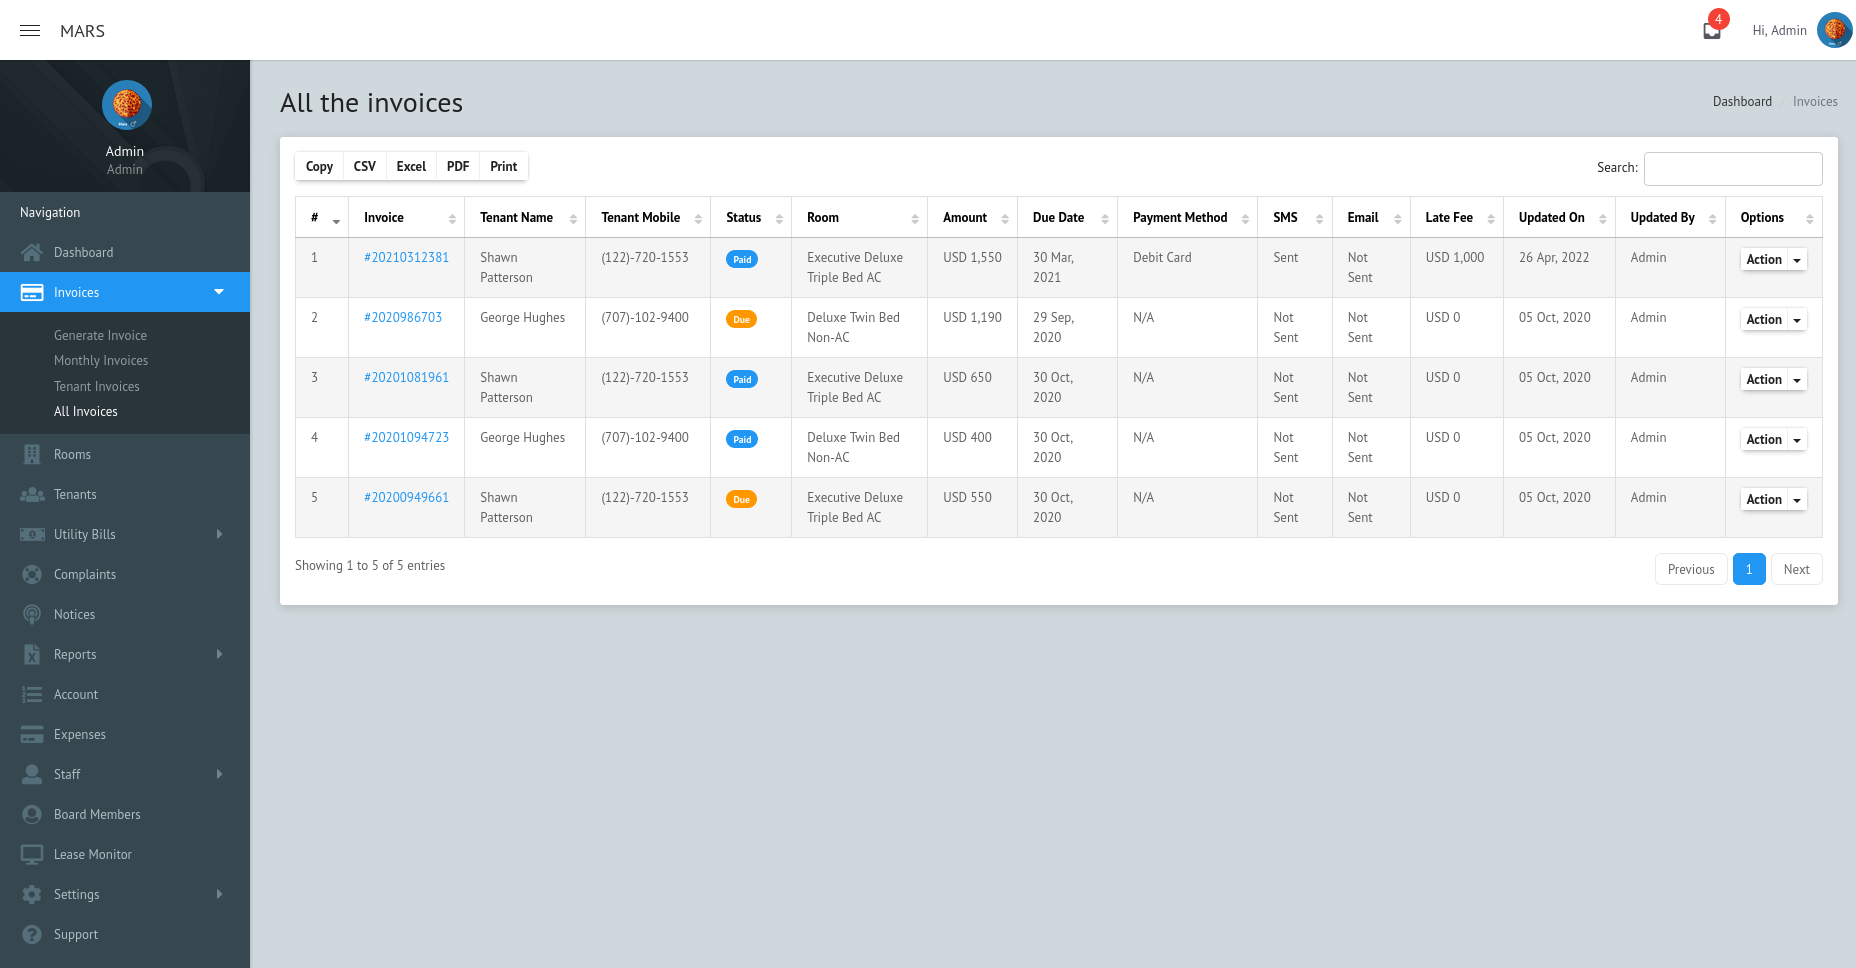The height and width of the screenshot is (968, 1856).
Task: Open the hamburger navigation menu
Action: (29, 30)
